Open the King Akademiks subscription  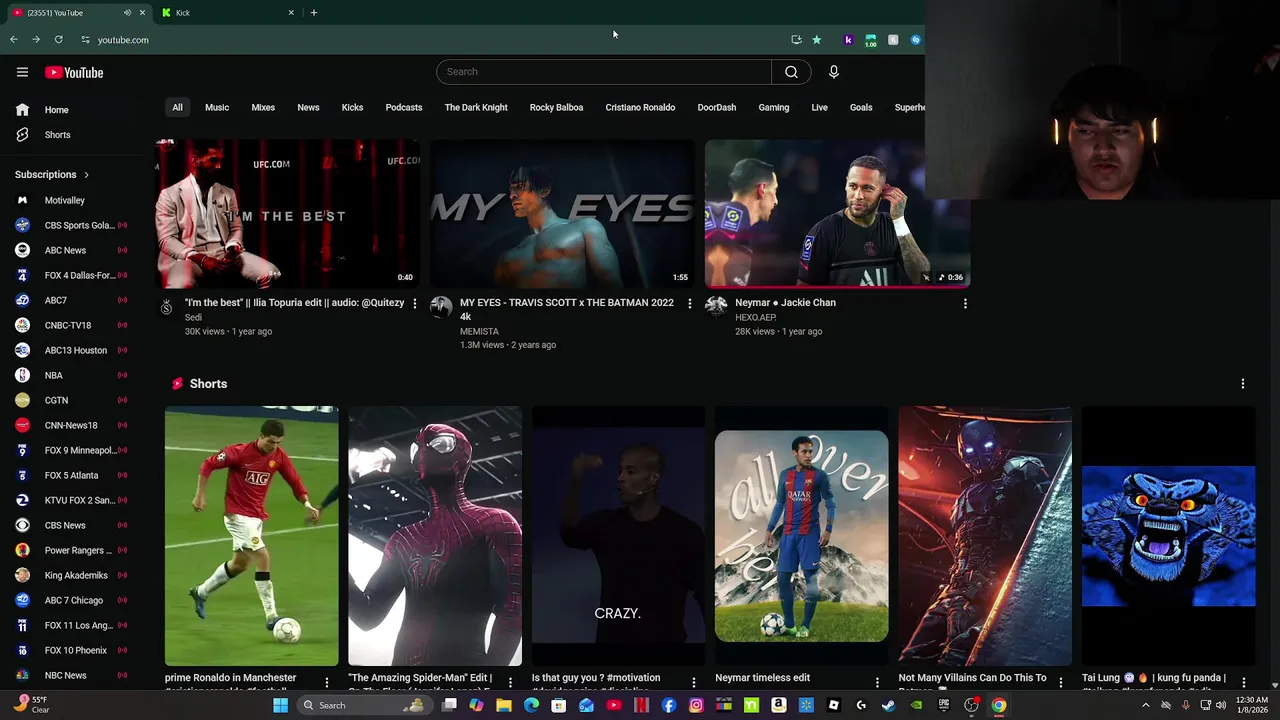[73, 575]
